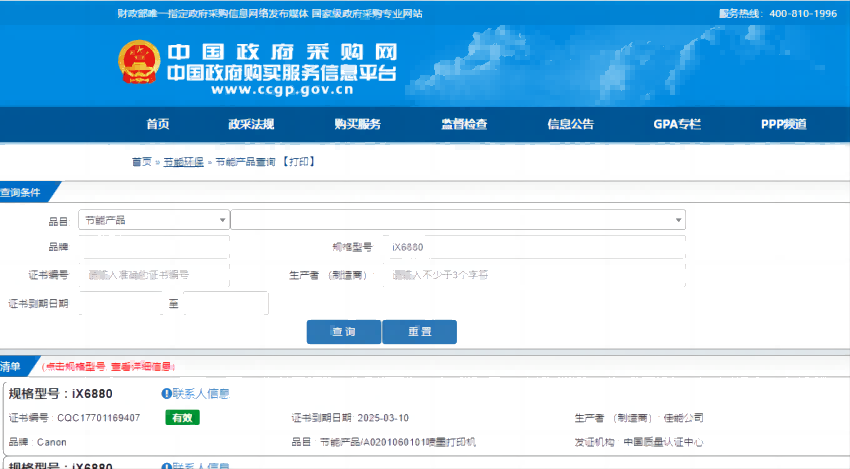This screenshot has width=850, height=469.
Task: Open 信息公告 navigation item
Action: (570, 124)
